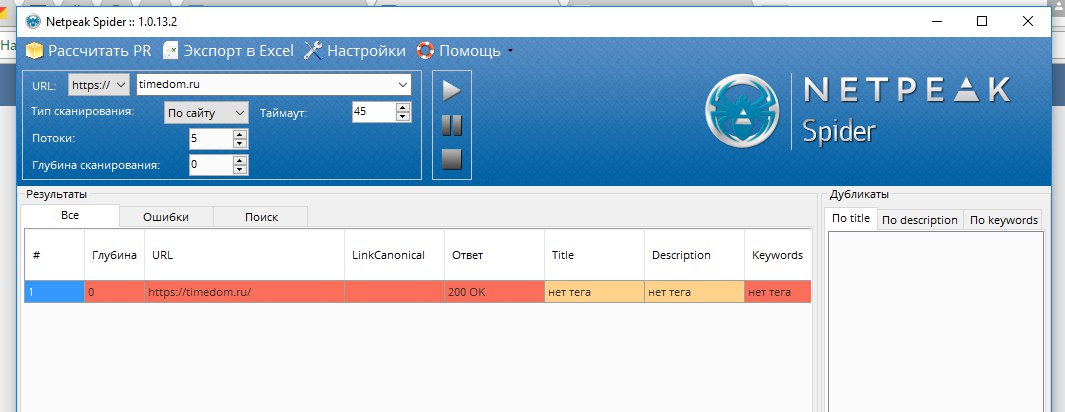Open the https:// protocol dropdown
Screen dimensions: 1065x412
point(98,86)
